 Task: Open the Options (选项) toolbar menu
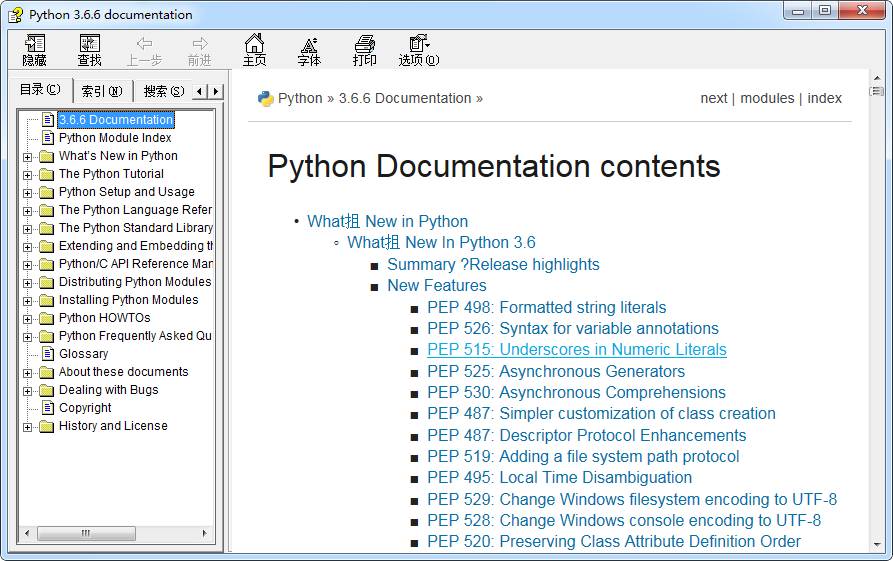pyautogui.click(x=418, y=50)
